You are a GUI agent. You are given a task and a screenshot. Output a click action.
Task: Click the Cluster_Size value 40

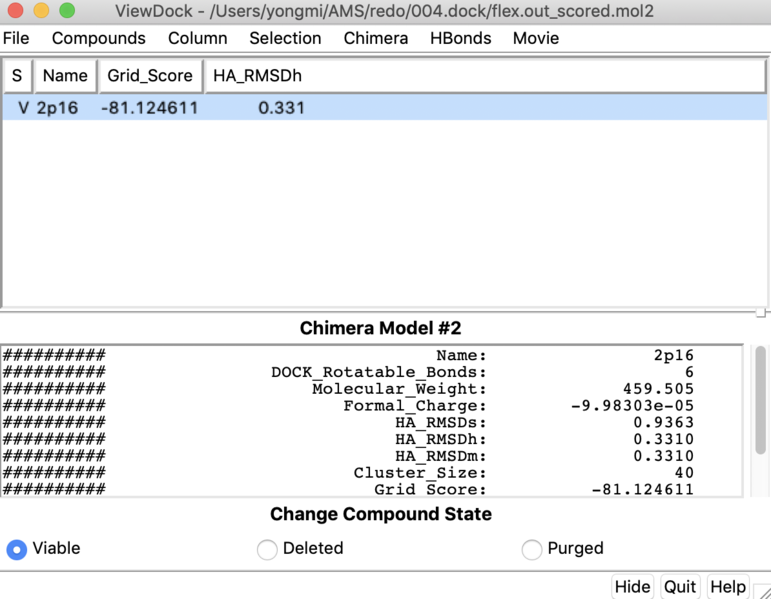tap(684, 473)
